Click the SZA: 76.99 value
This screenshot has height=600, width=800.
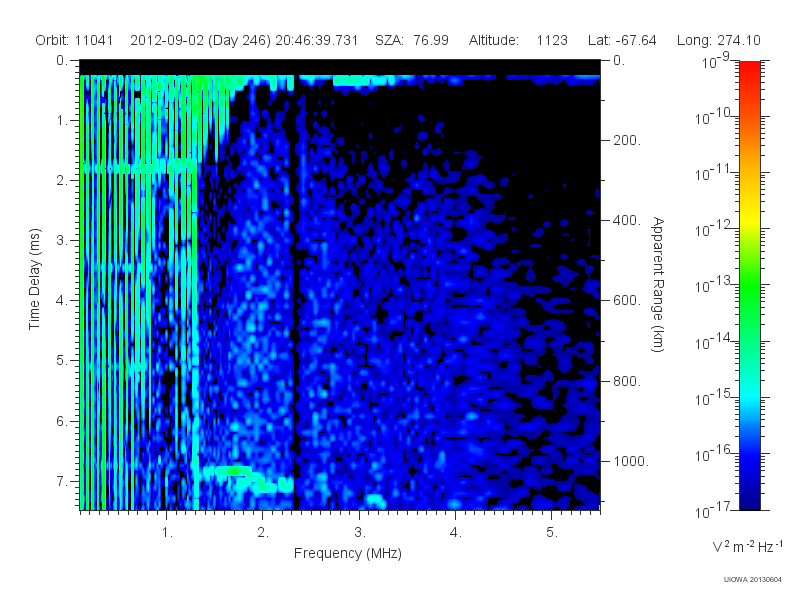[412, 40]
